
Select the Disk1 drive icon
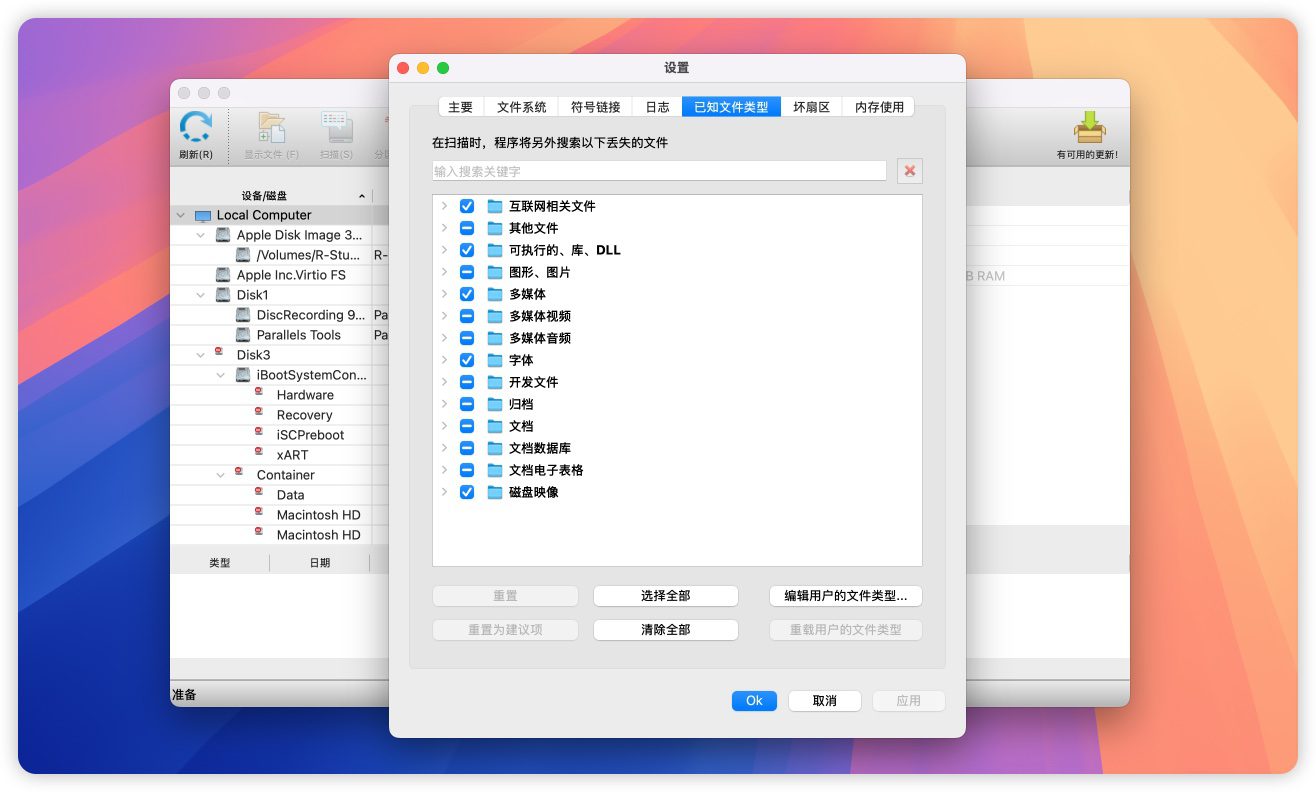point(223,295)
